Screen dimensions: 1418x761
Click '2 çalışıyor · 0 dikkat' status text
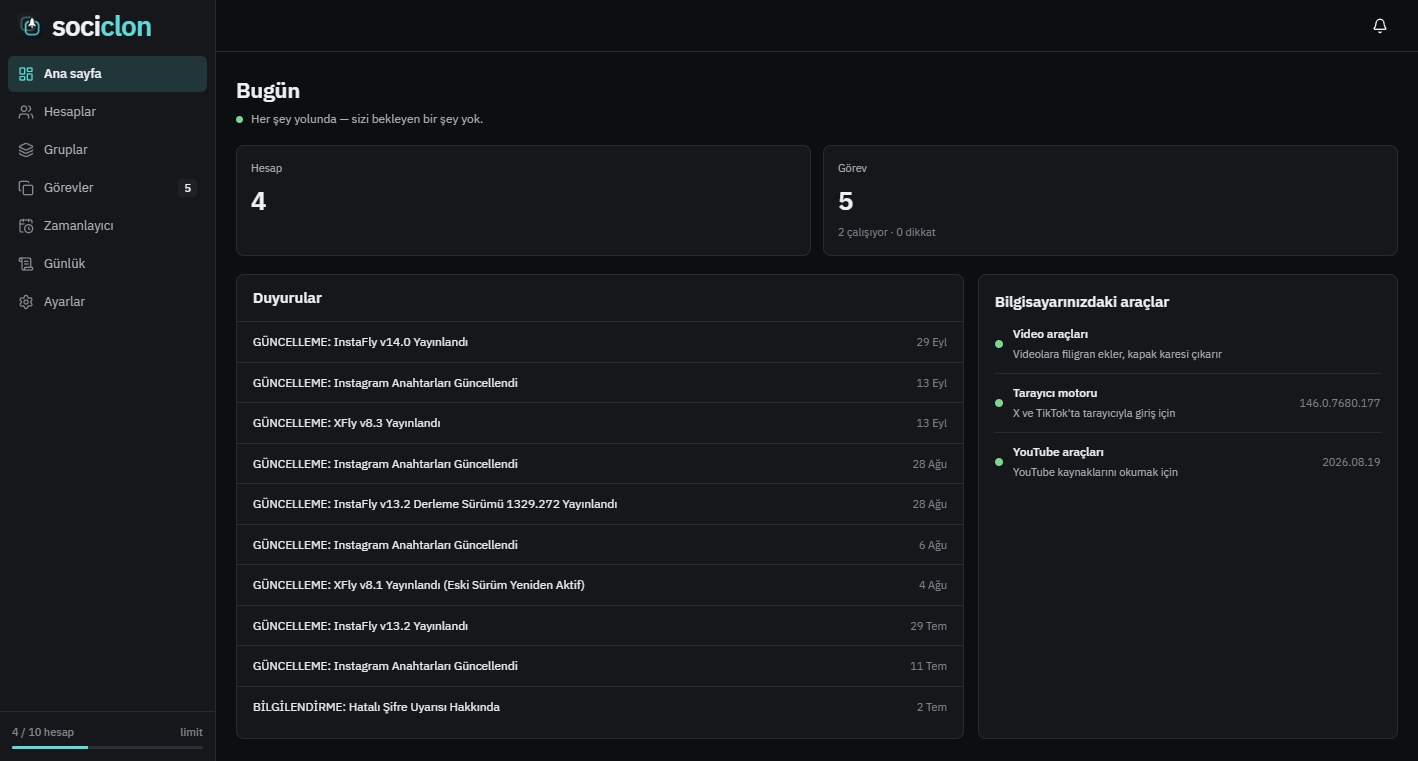tap(887, 232)
